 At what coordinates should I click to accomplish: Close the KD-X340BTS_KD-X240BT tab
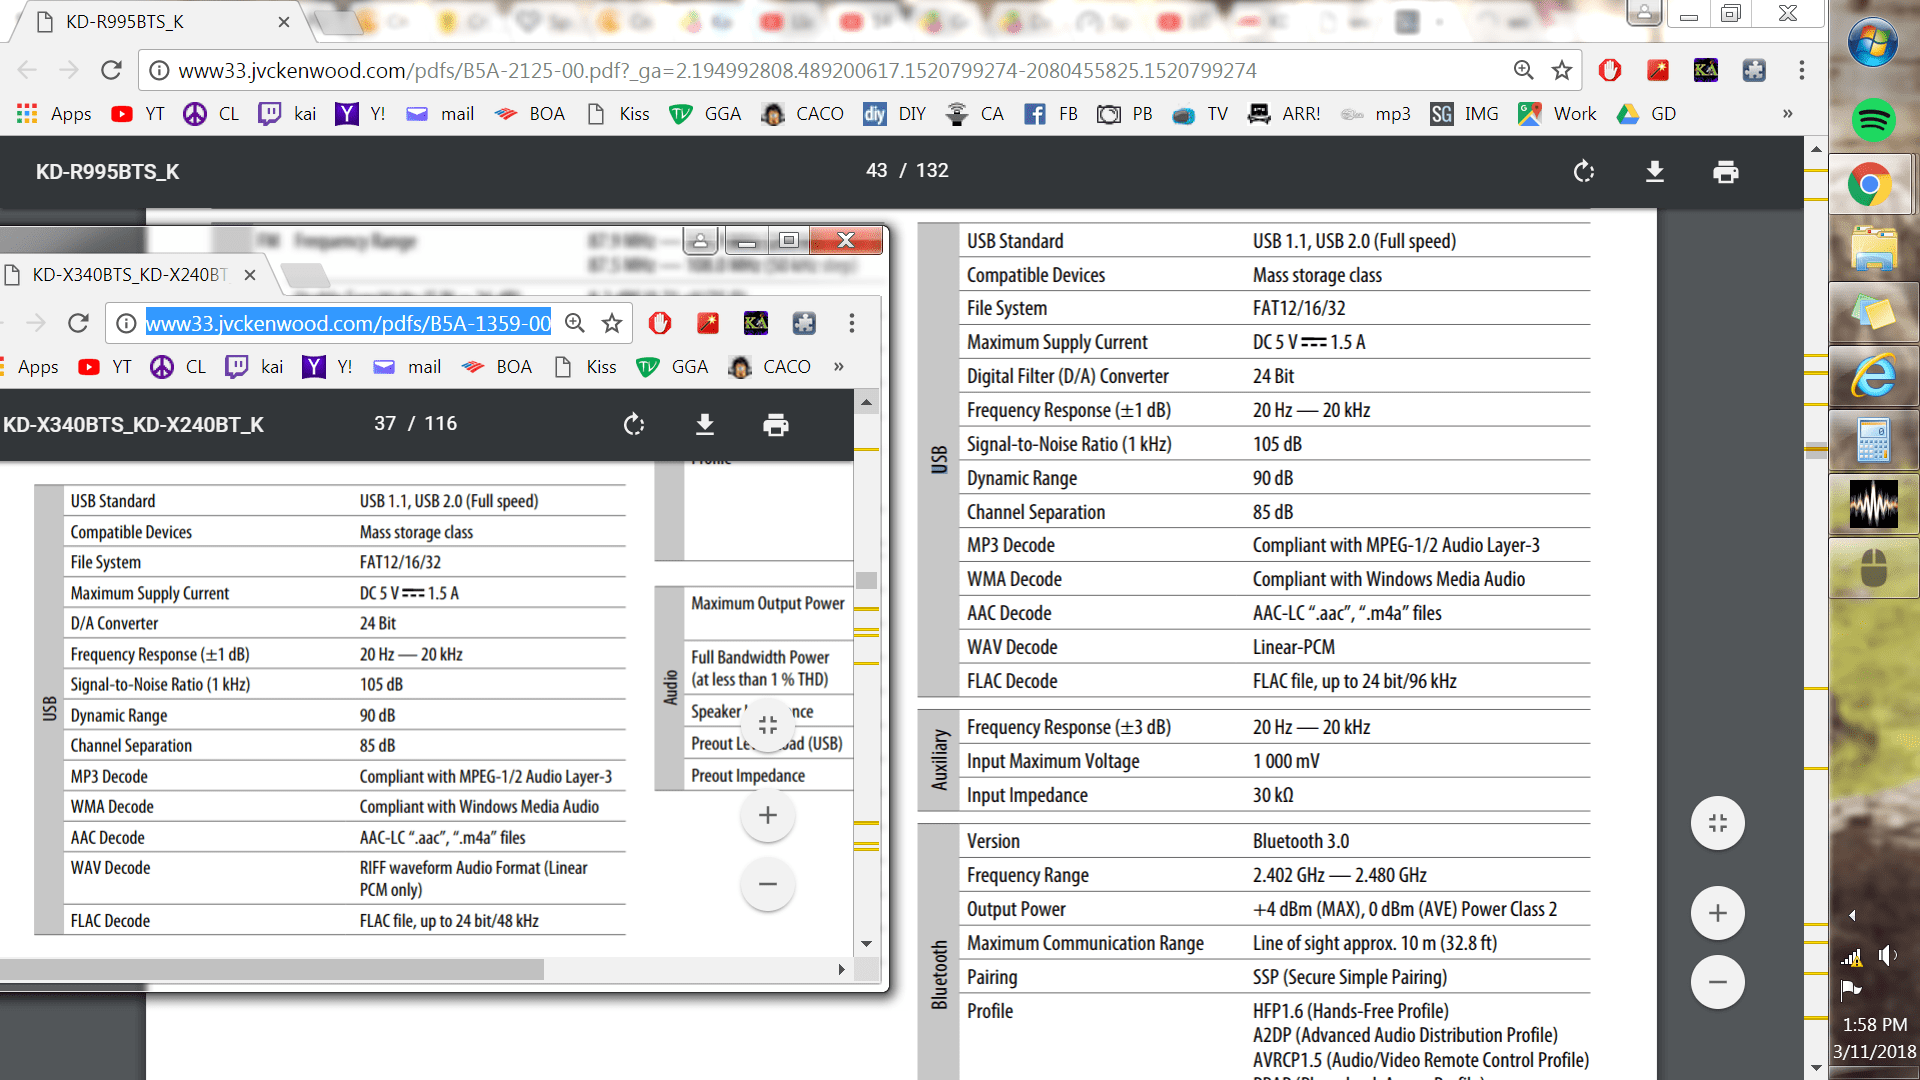(250, 275)
